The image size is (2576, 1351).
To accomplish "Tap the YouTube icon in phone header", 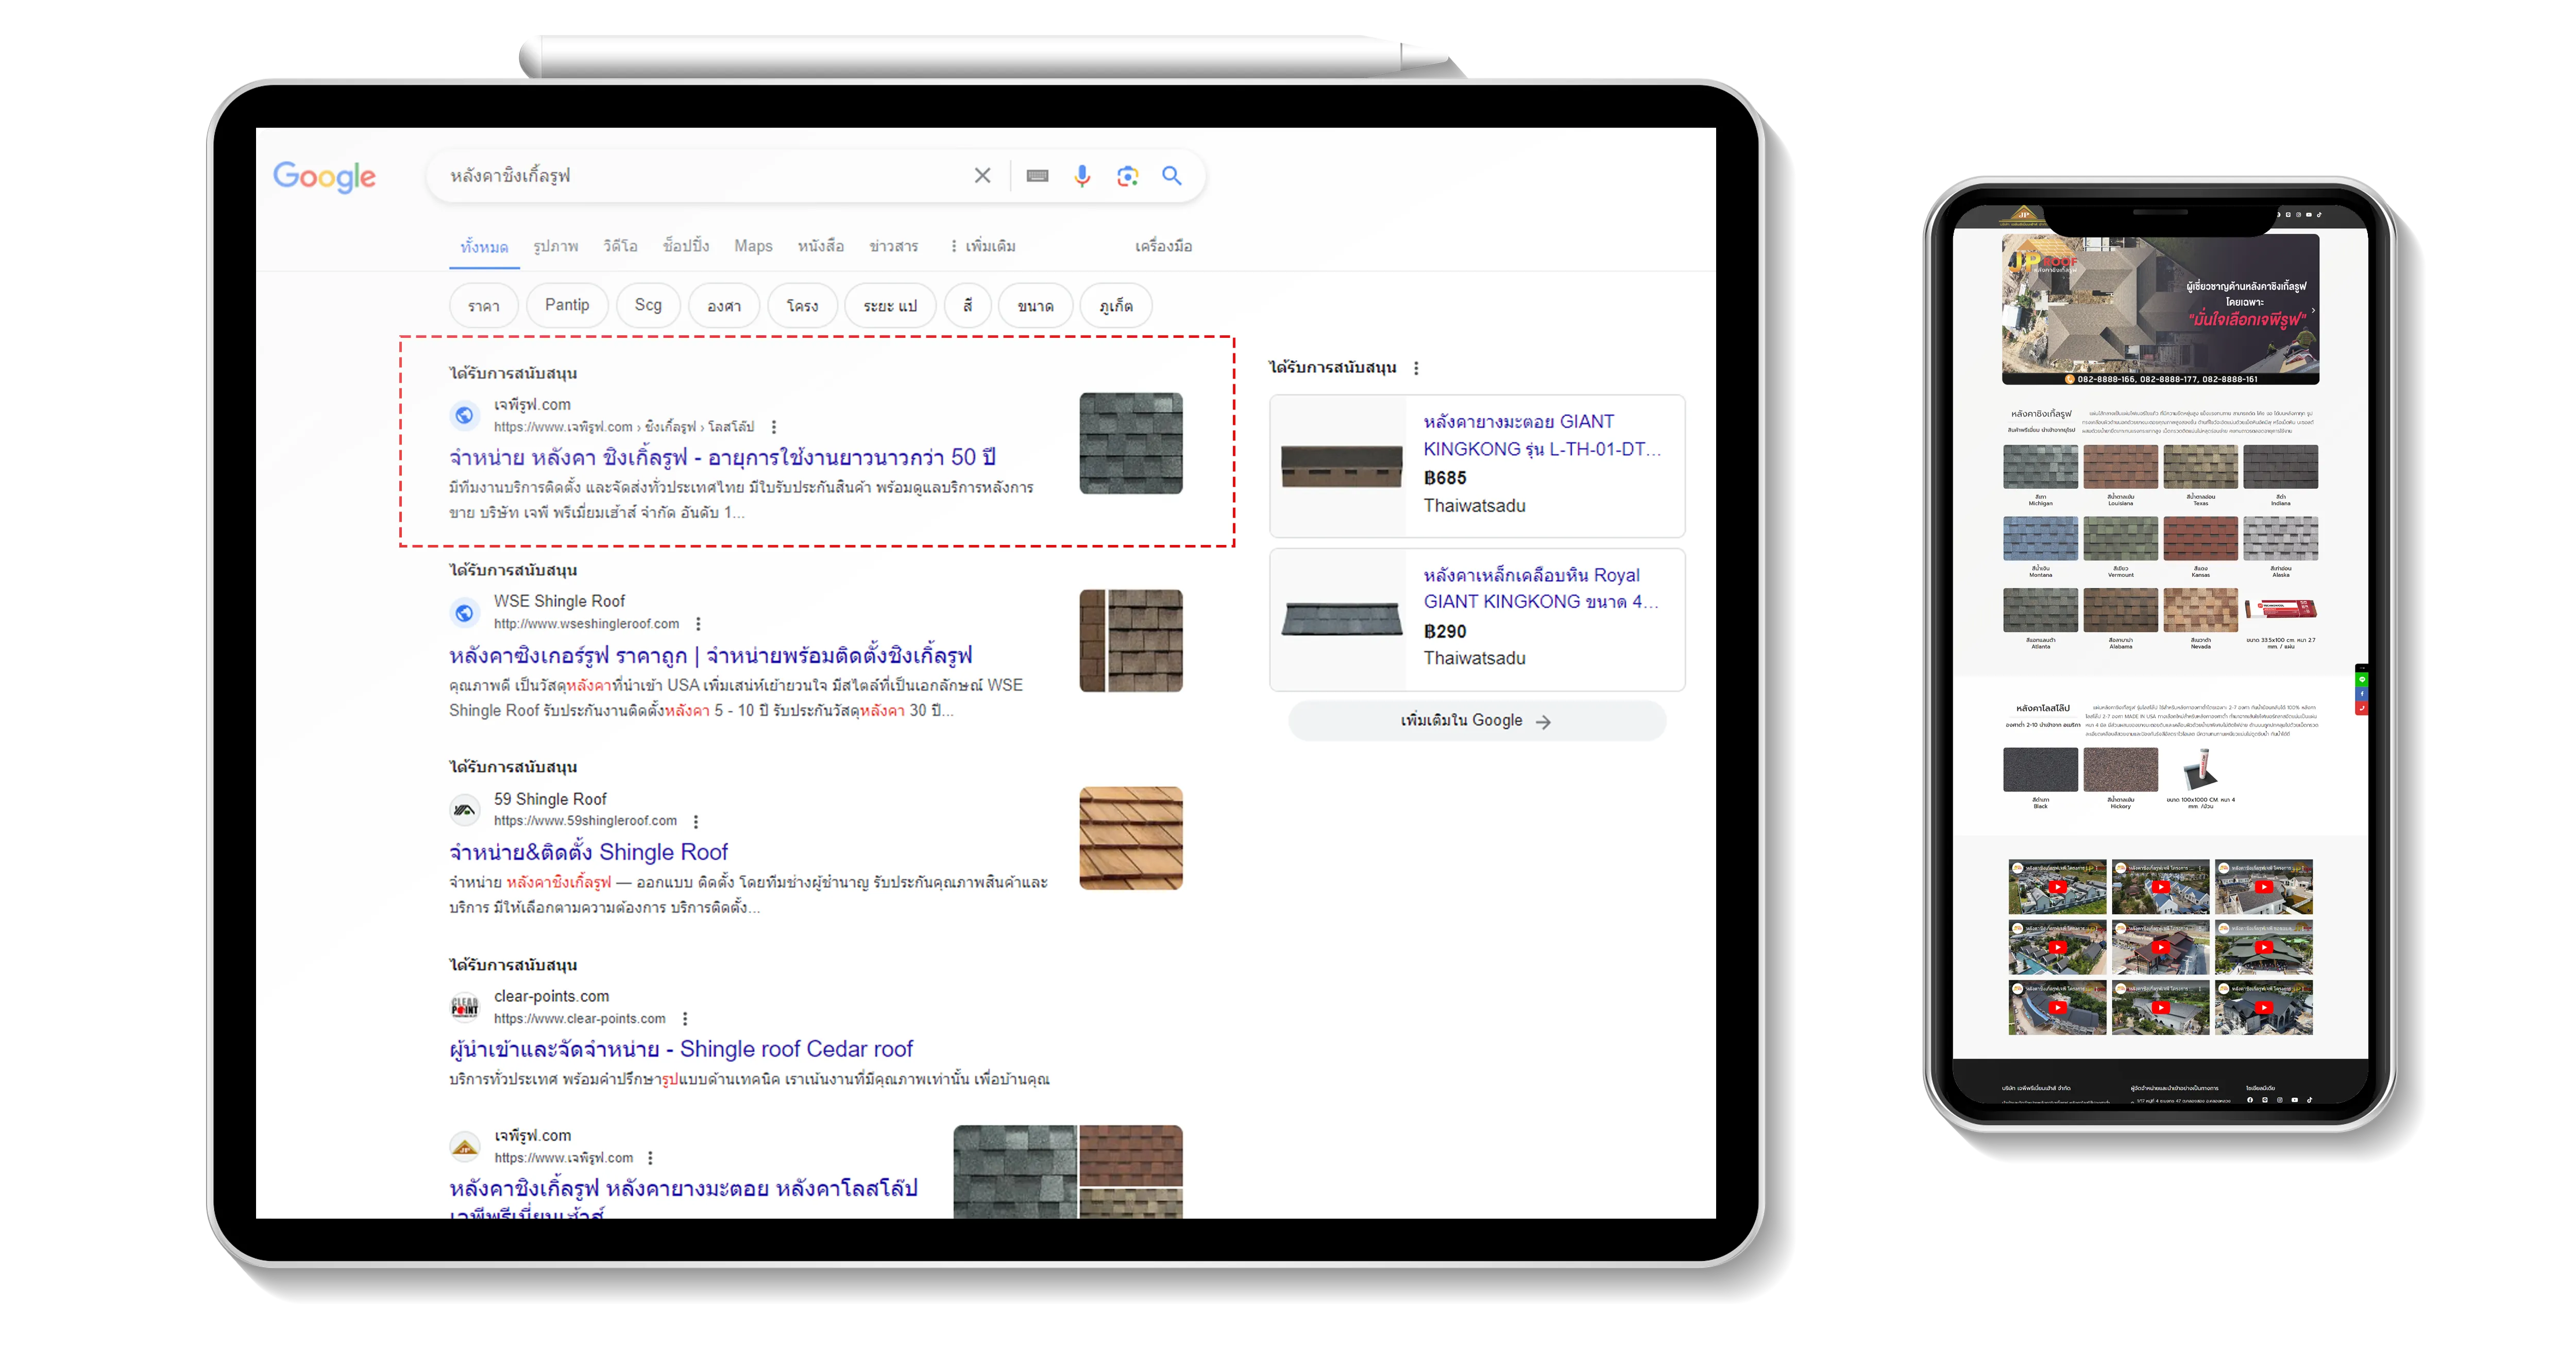I will pyautogui.click(x=2309, y=215).
